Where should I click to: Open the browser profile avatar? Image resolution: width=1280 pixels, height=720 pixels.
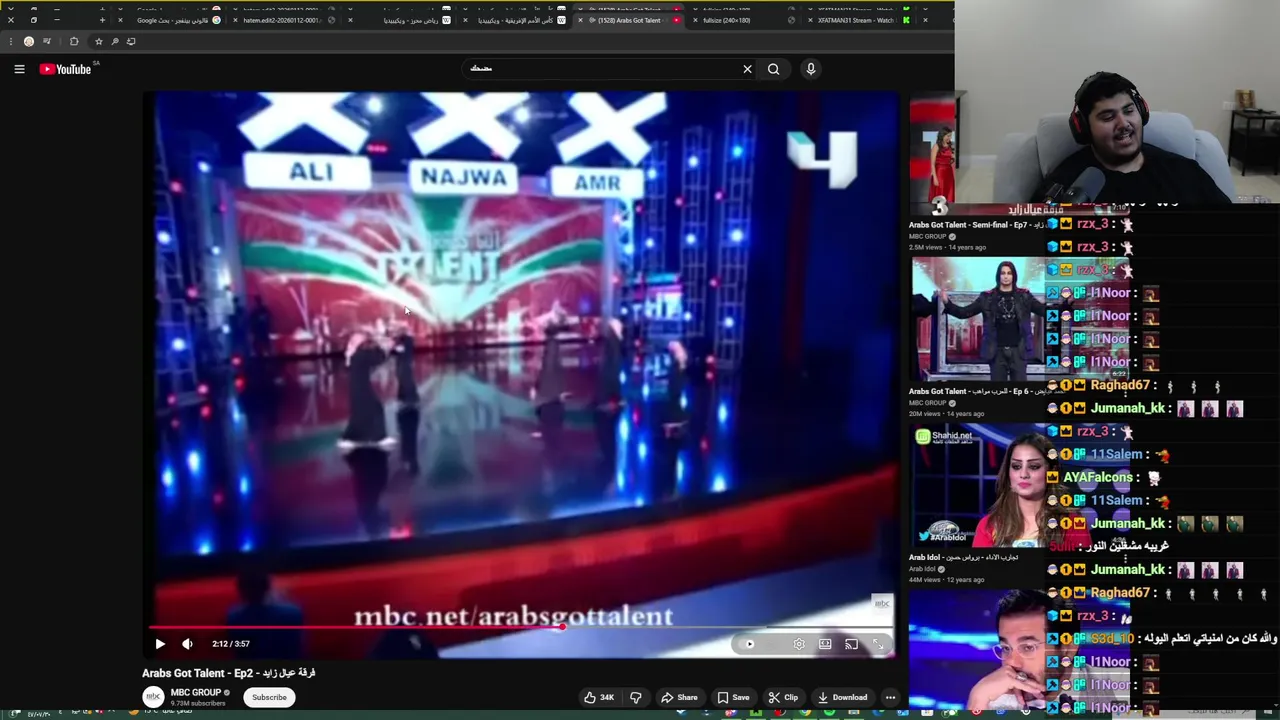point(29,41)
